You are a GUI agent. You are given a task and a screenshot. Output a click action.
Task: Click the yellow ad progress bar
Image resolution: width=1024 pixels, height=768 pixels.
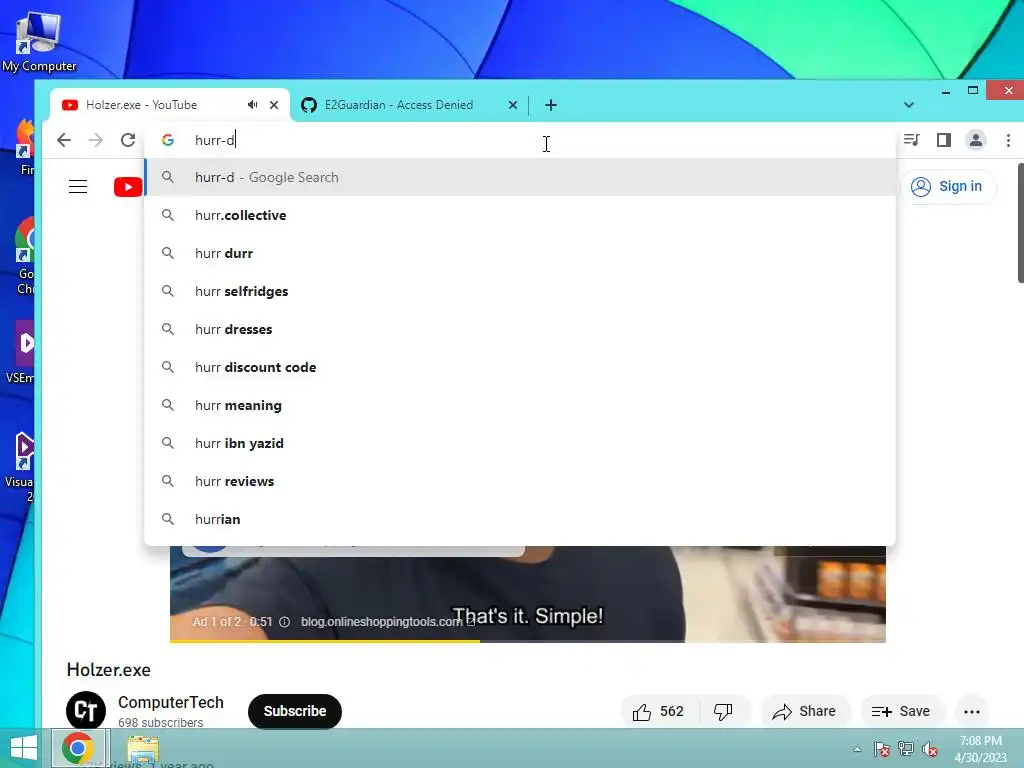pos(325,641)
